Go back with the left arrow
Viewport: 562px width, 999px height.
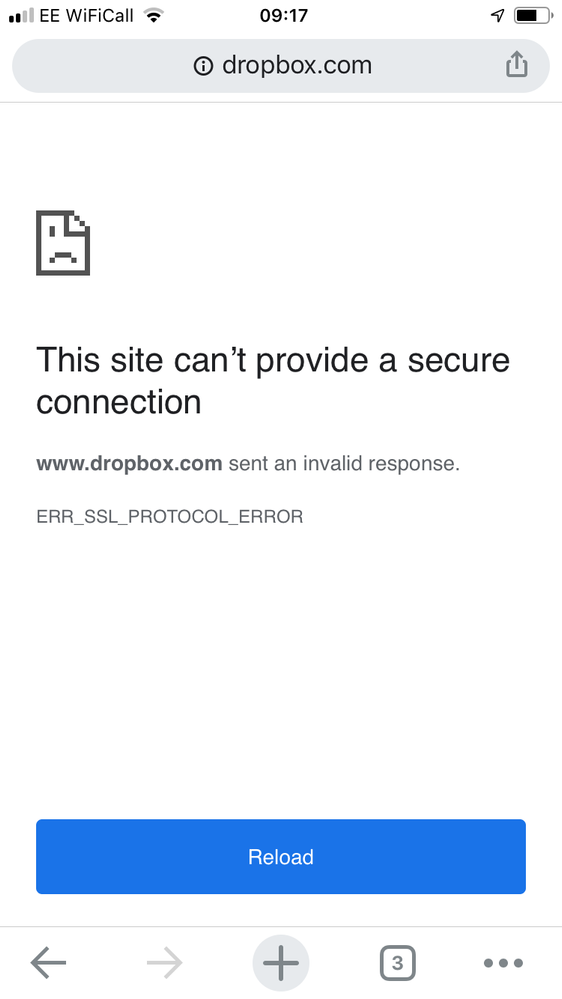point(48,963)
